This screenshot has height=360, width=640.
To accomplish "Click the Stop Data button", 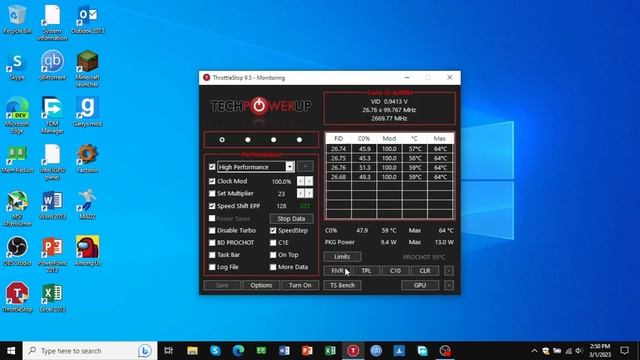I will pyautogui.click(x=291, y=219).
